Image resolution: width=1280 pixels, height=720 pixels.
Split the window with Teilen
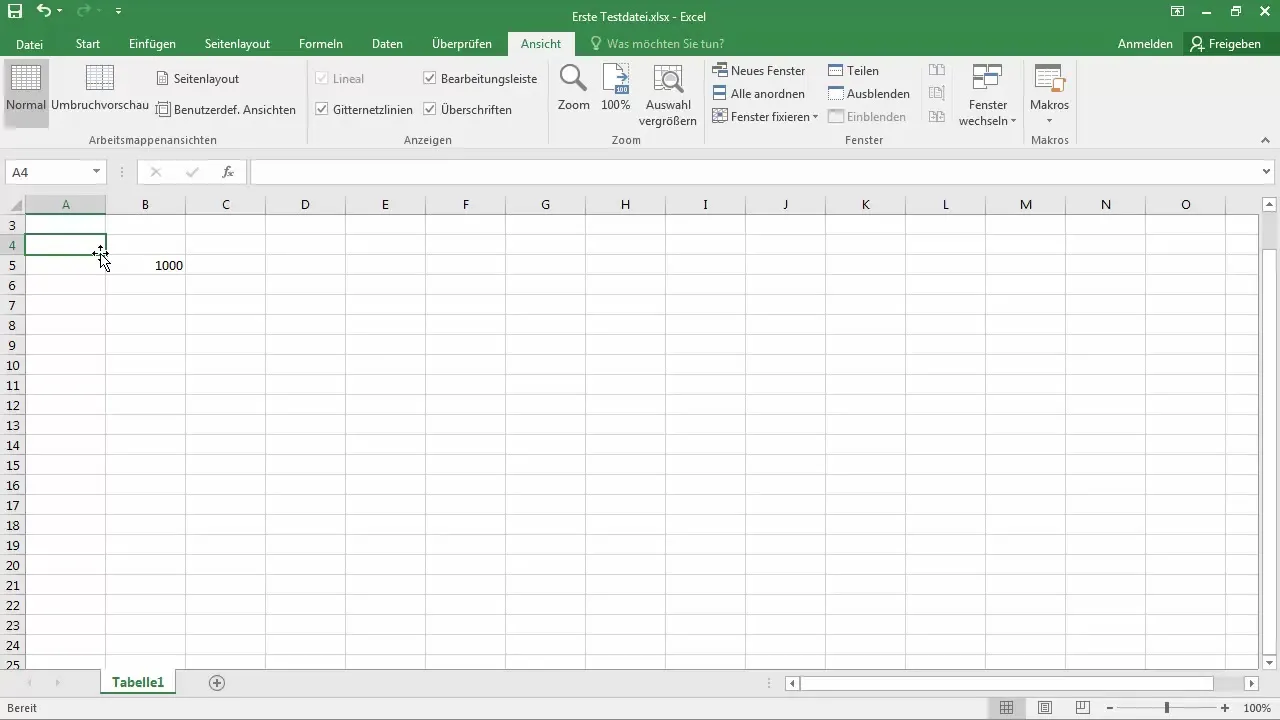[853, 71]
